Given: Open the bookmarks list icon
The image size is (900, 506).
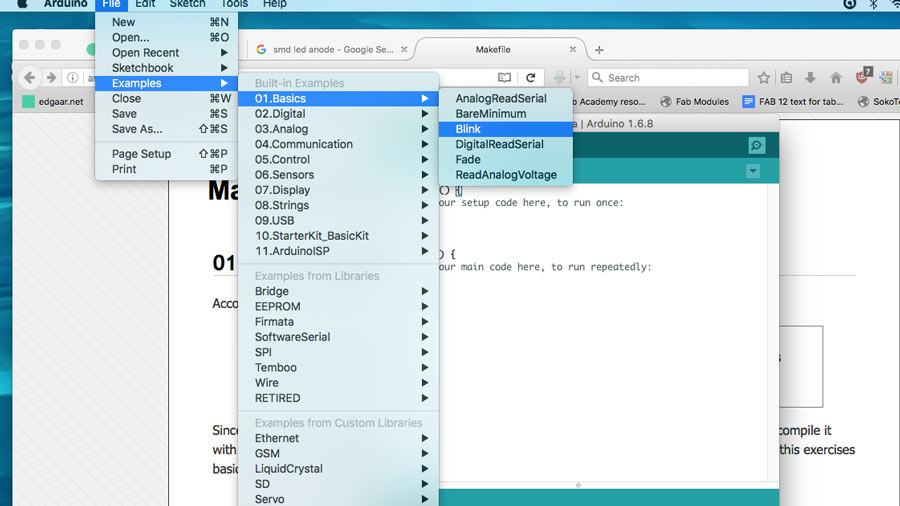Looking at the screenshot, I should click(786, 77).
